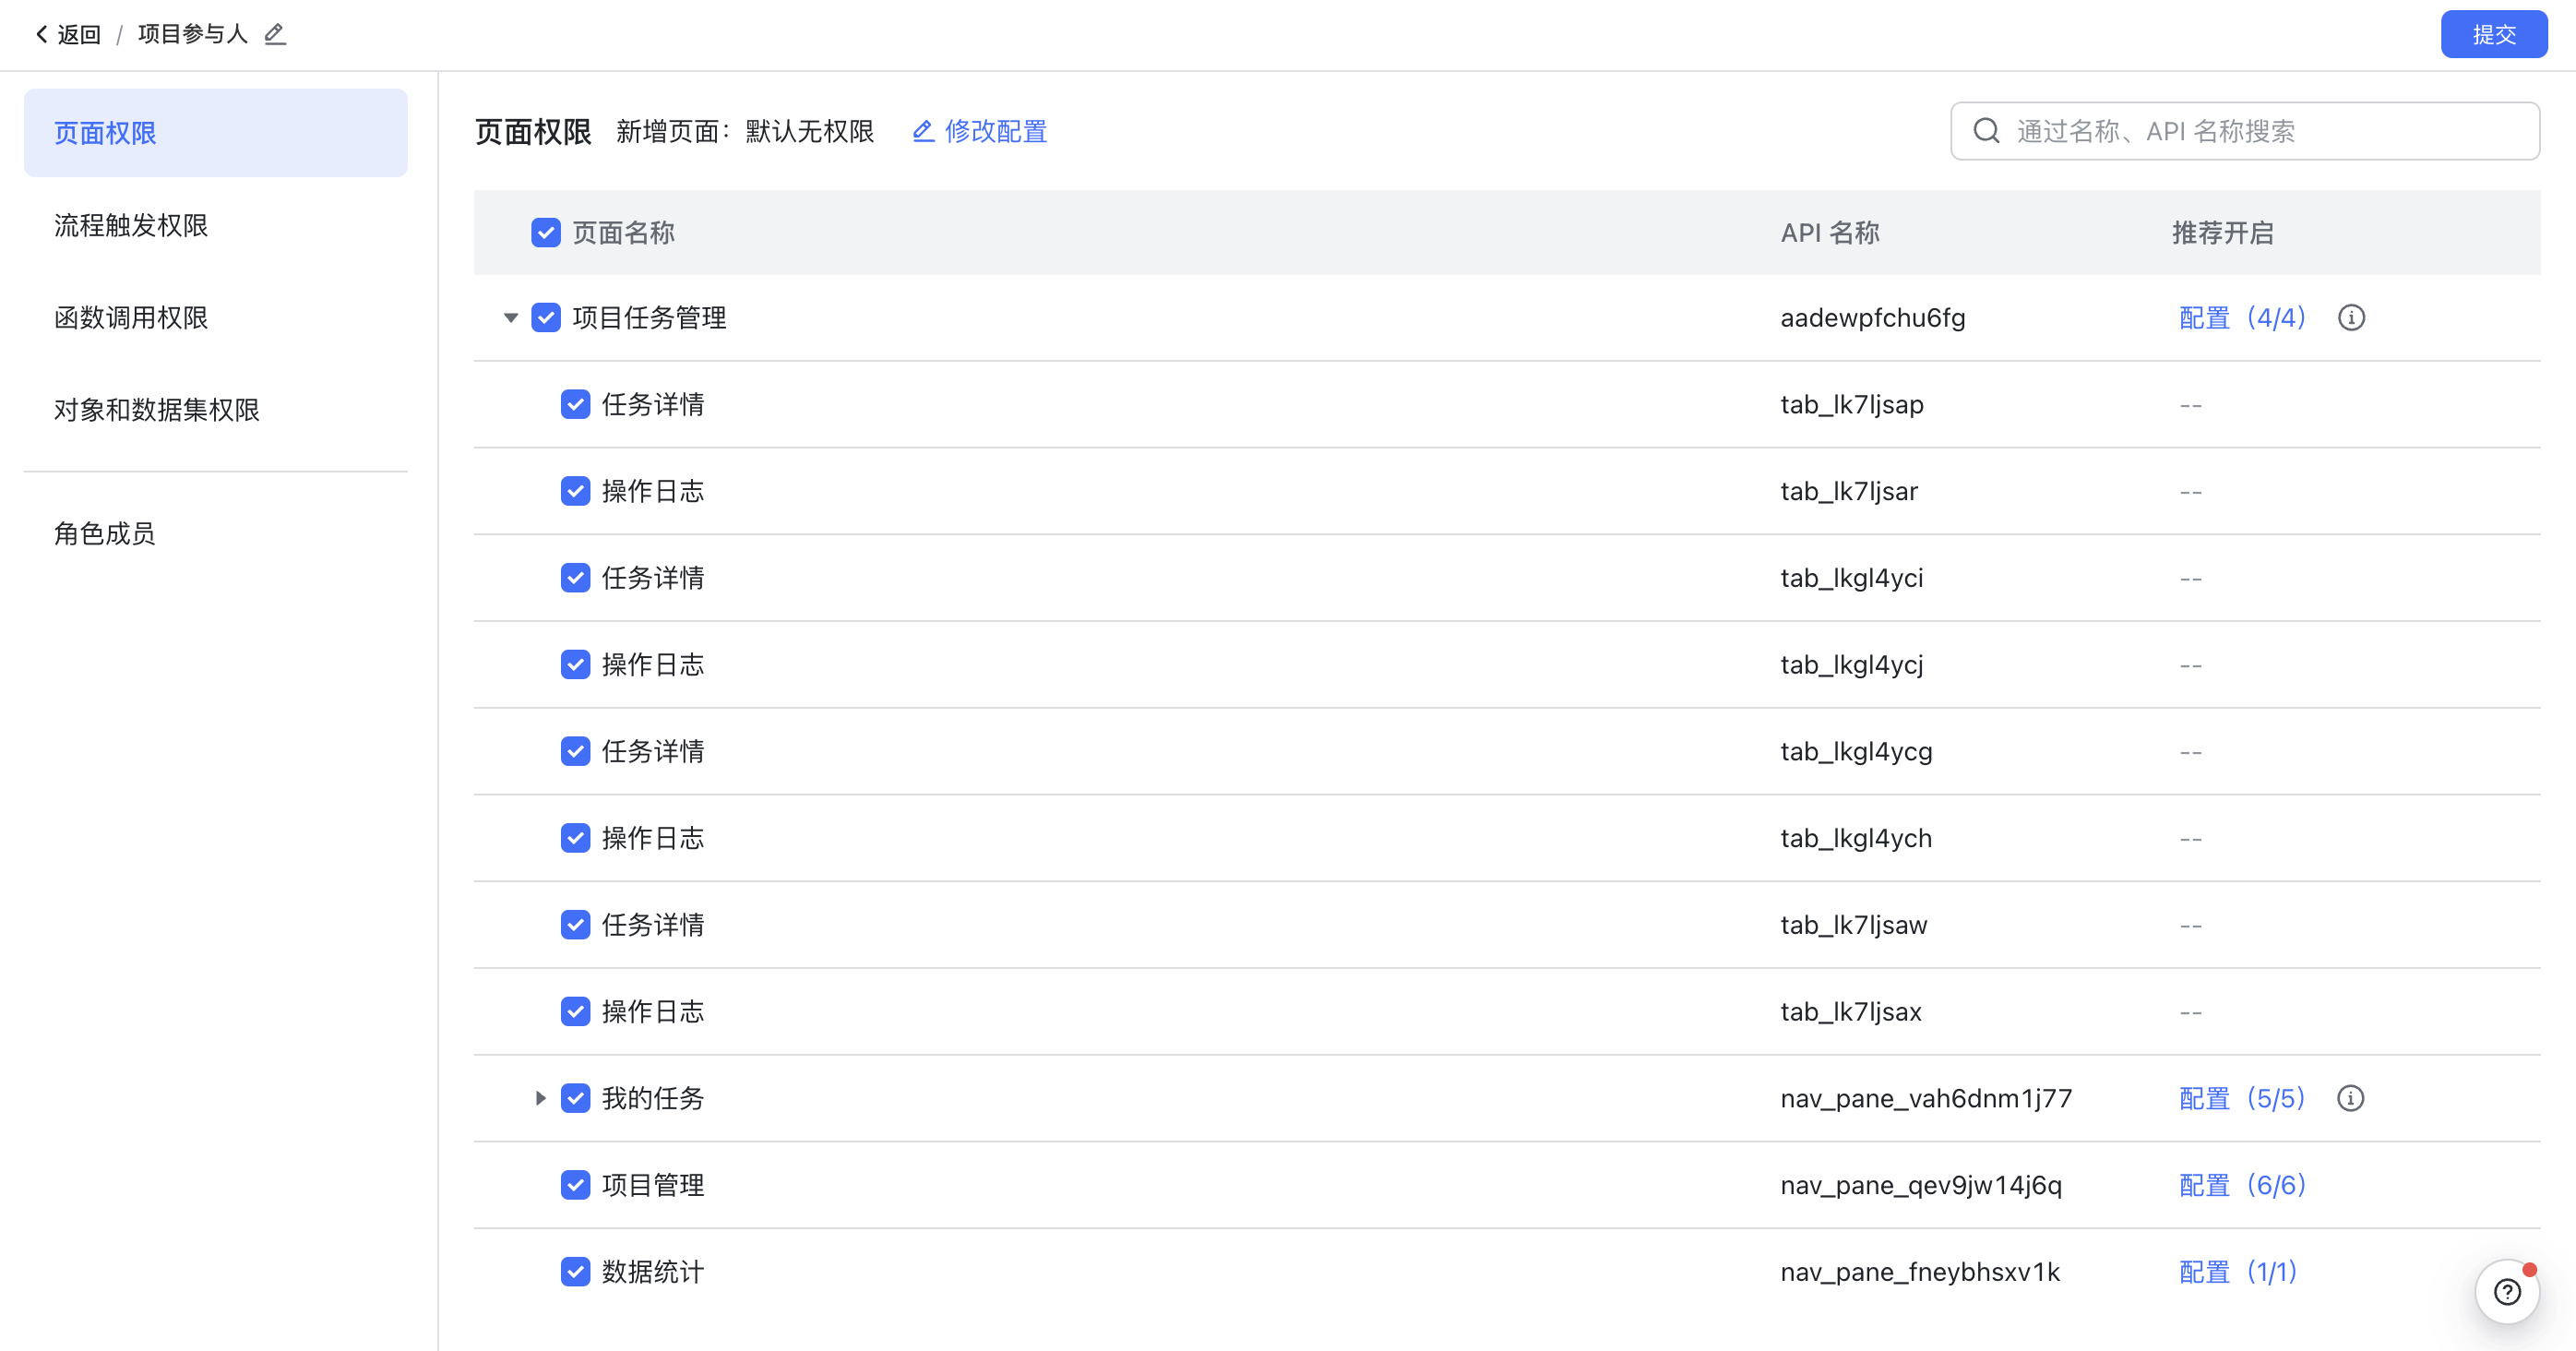
Task: Click the name and API search field
Action: point(2245,131)
